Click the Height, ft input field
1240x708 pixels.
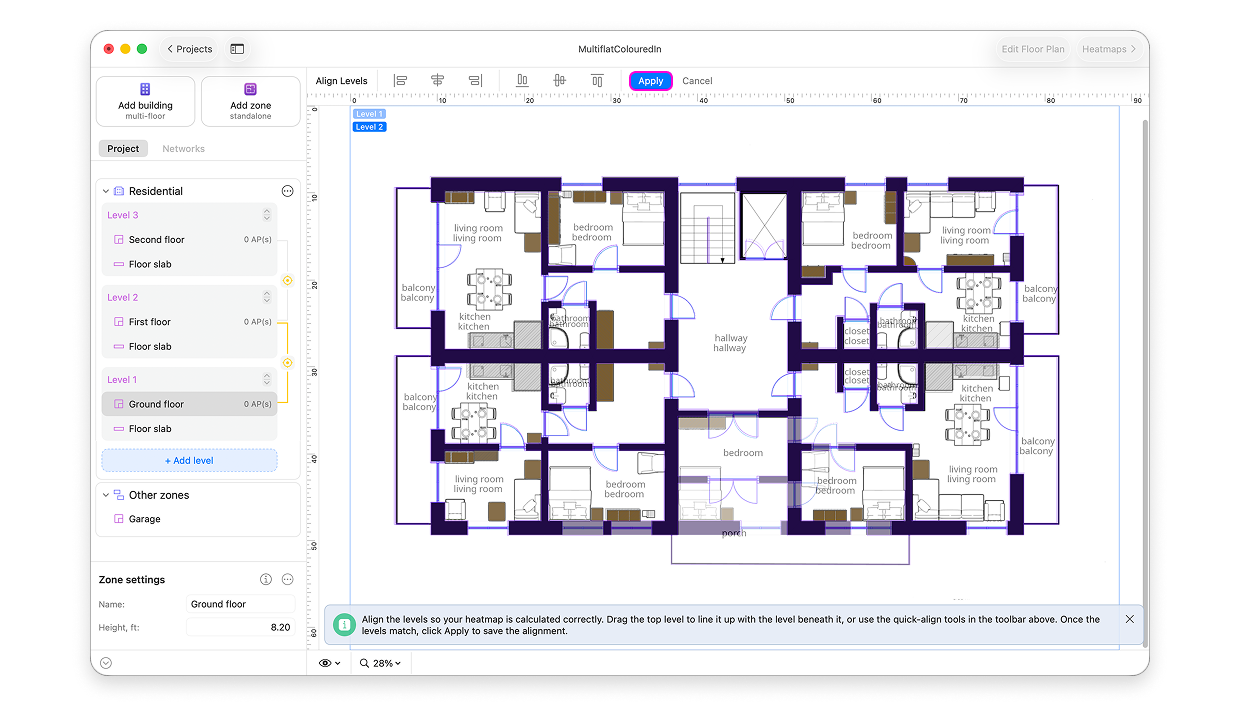click(x=241, y=628)
